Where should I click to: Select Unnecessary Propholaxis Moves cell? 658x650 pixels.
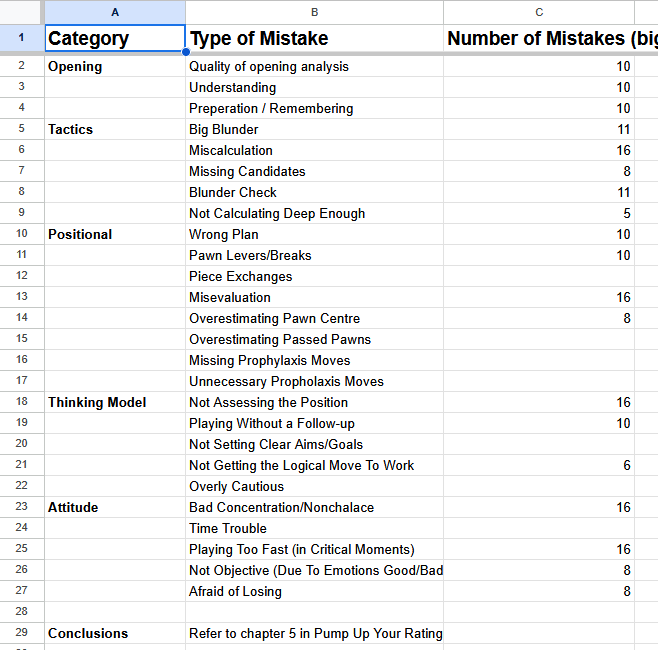314,381
